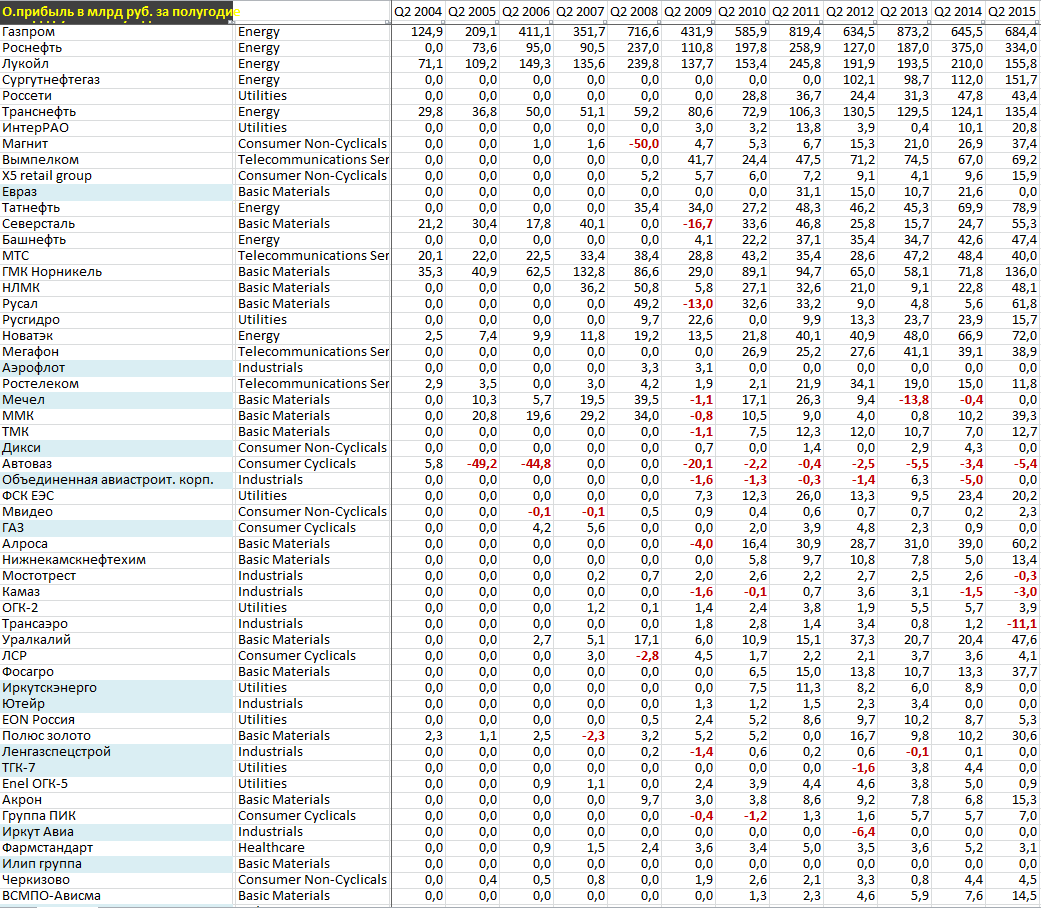
Task: Click the Новатэк row label
Action: 118,336
